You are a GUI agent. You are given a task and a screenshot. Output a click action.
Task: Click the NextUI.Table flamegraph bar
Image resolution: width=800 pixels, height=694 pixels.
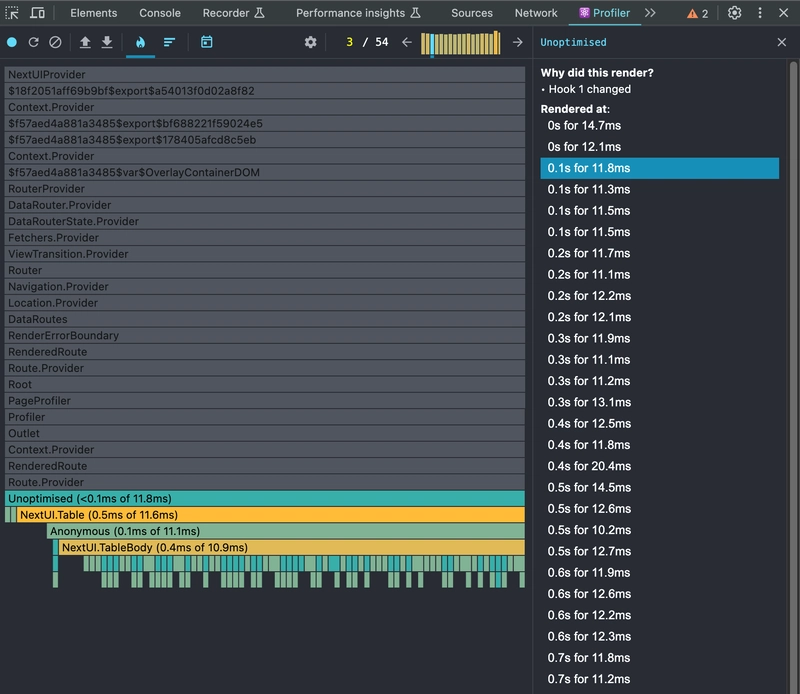pyautogui.click(x=270, y=515)
